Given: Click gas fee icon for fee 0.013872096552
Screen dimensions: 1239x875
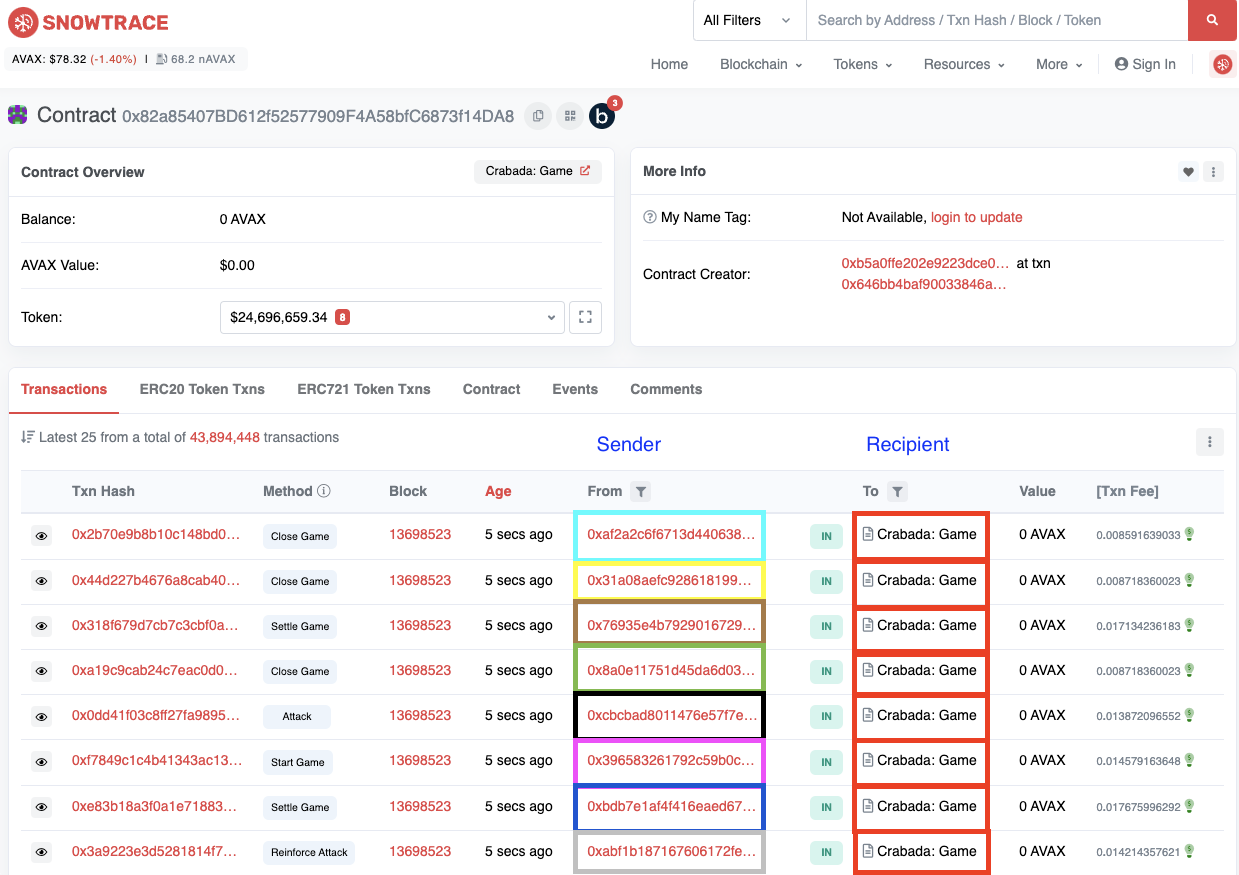Looking at the screenshot, I should tap(1190, 715).
